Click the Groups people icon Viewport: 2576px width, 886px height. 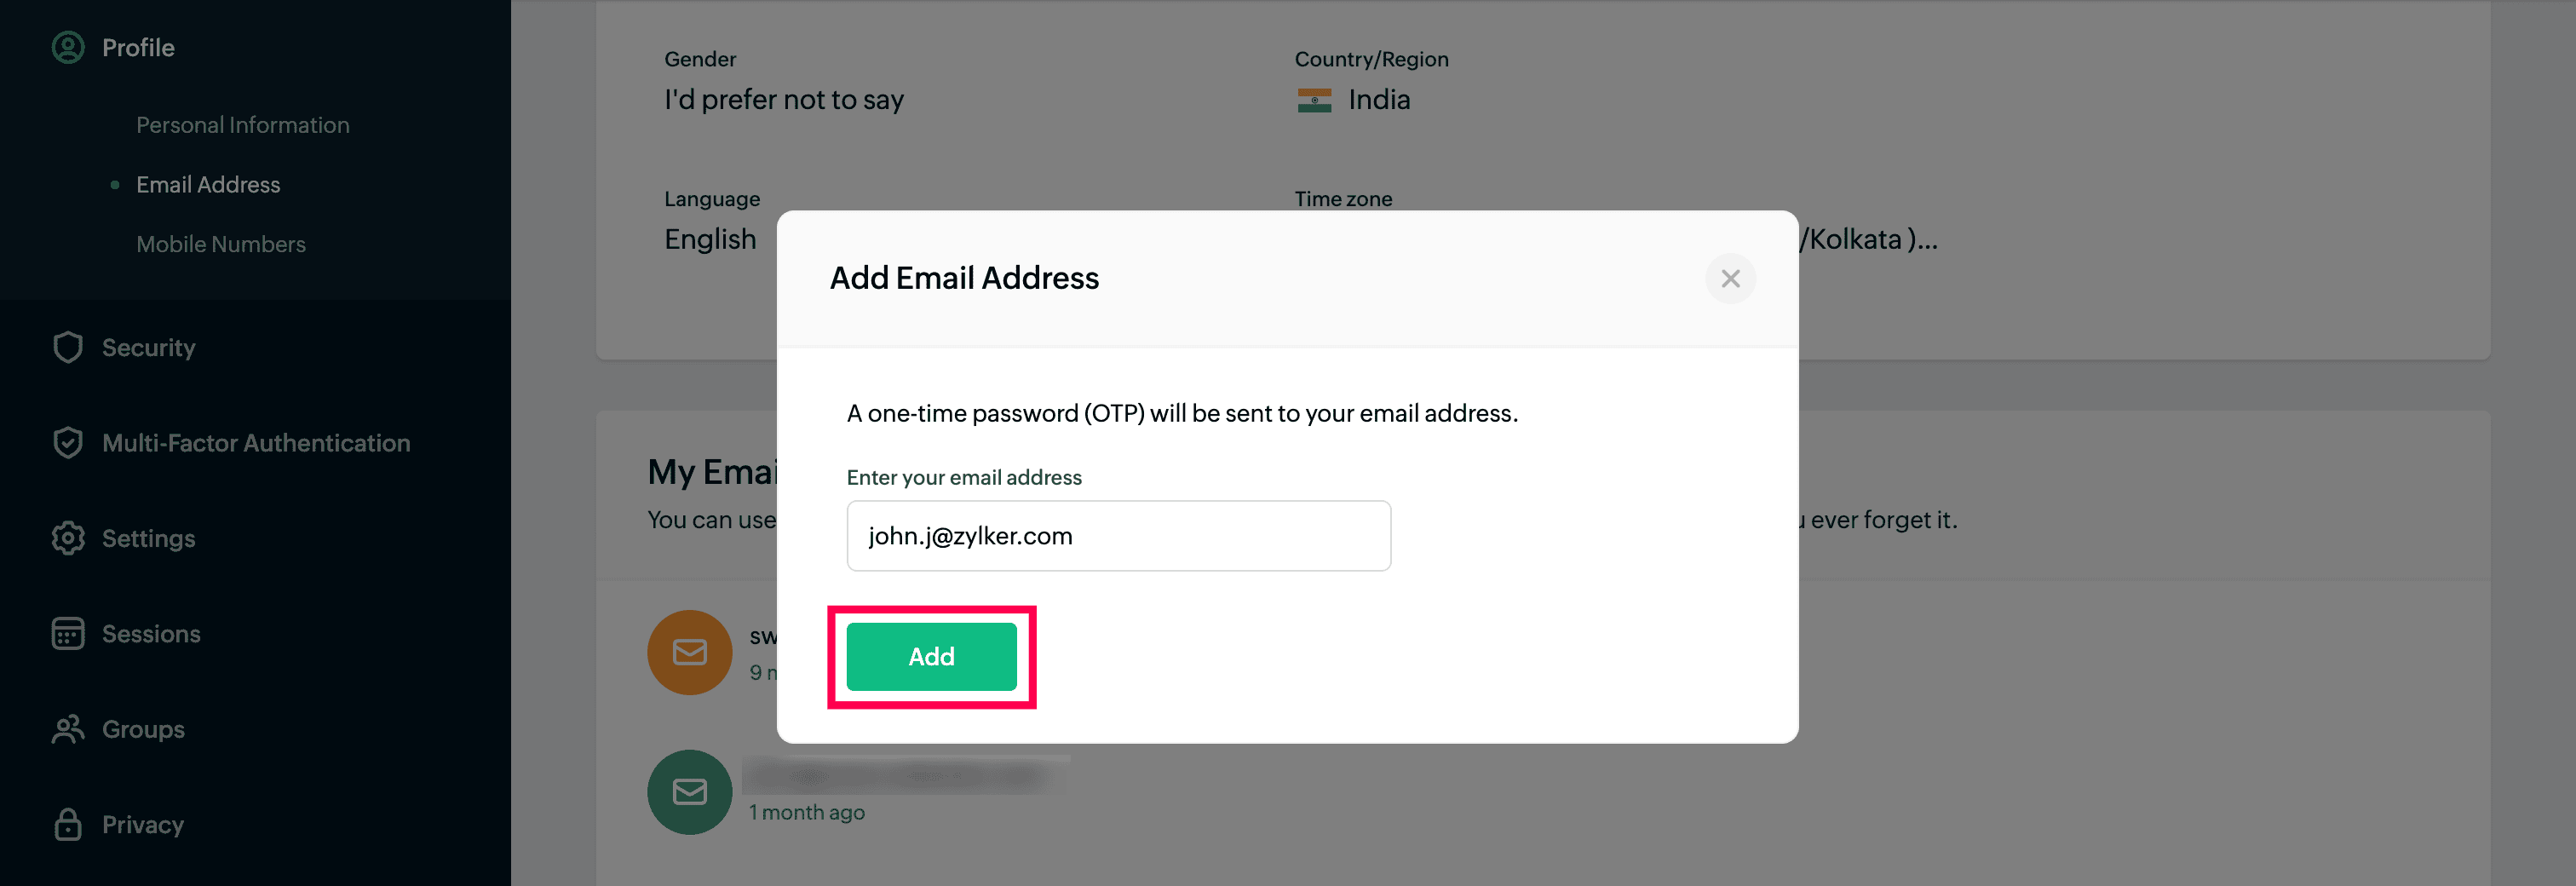click(x=68, y=729)
